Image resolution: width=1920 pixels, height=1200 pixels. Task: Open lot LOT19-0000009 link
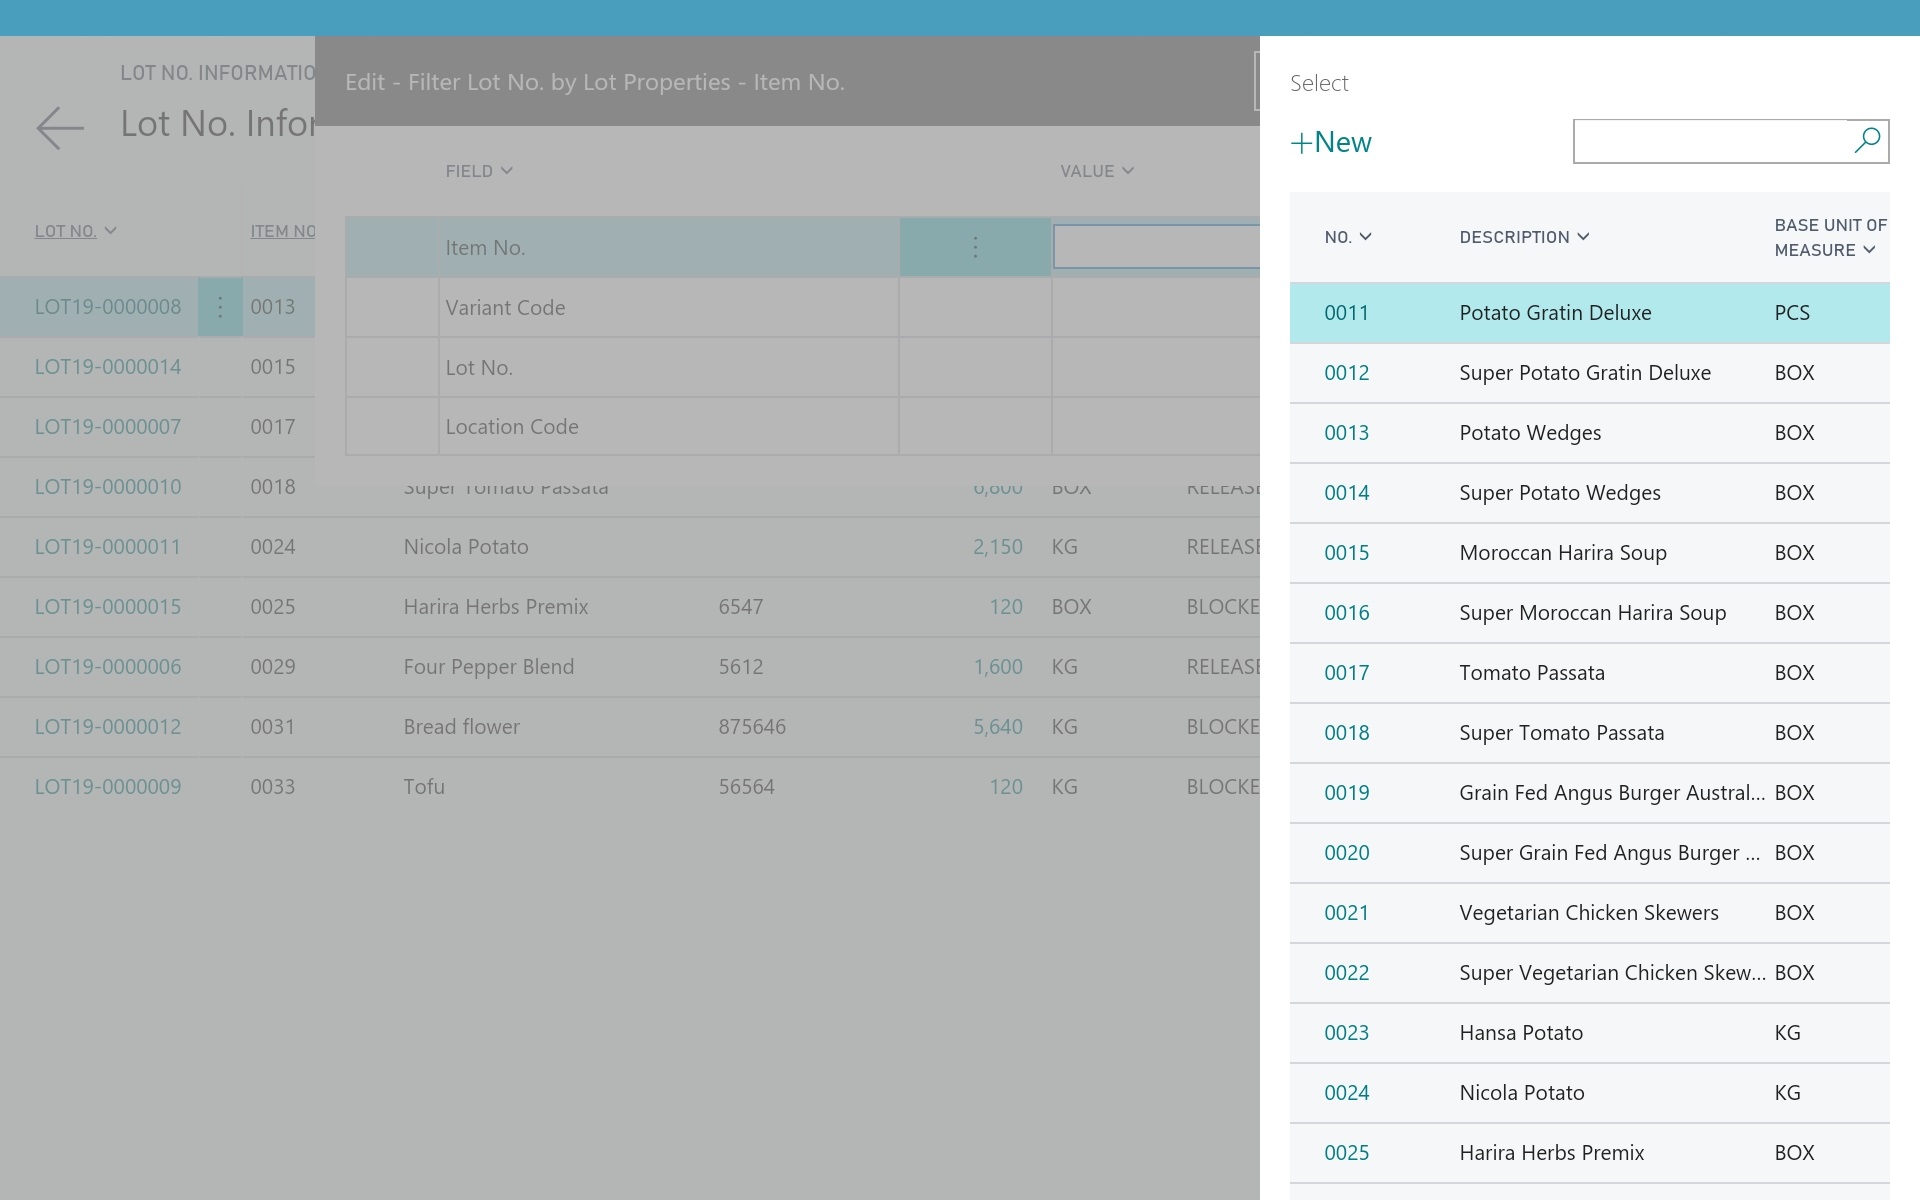(108, 787)
